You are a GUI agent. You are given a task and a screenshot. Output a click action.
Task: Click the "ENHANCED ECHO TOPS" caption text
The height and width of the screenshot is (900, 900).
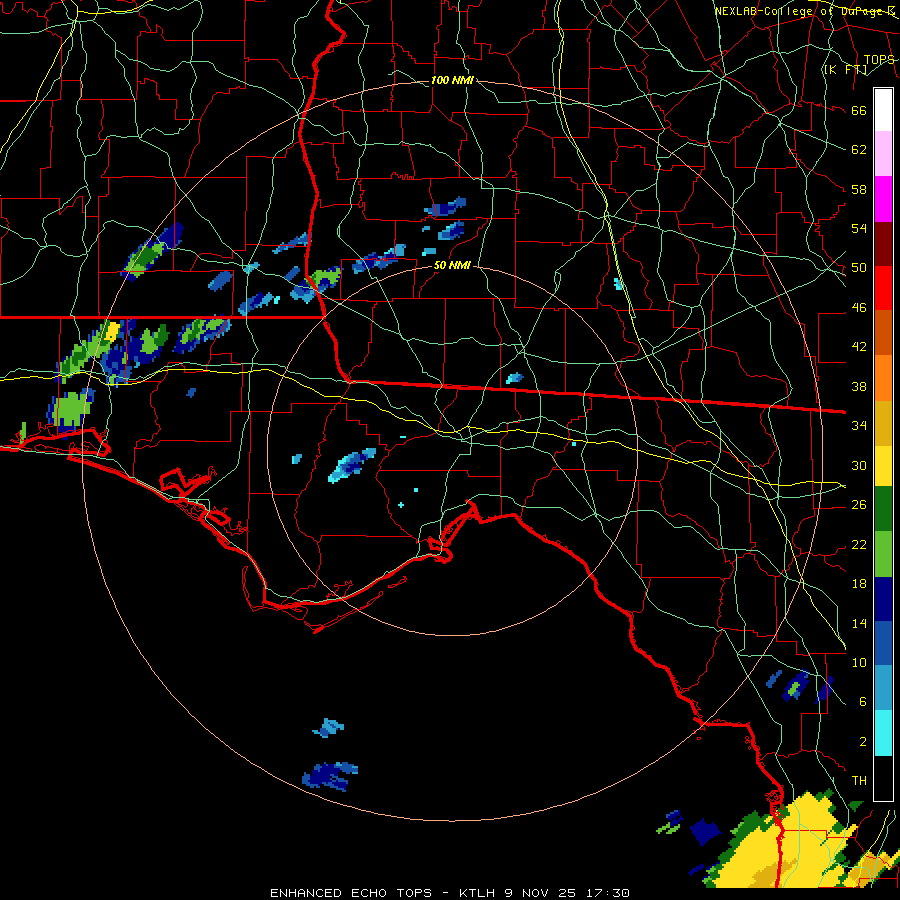(x=351, y=893)
